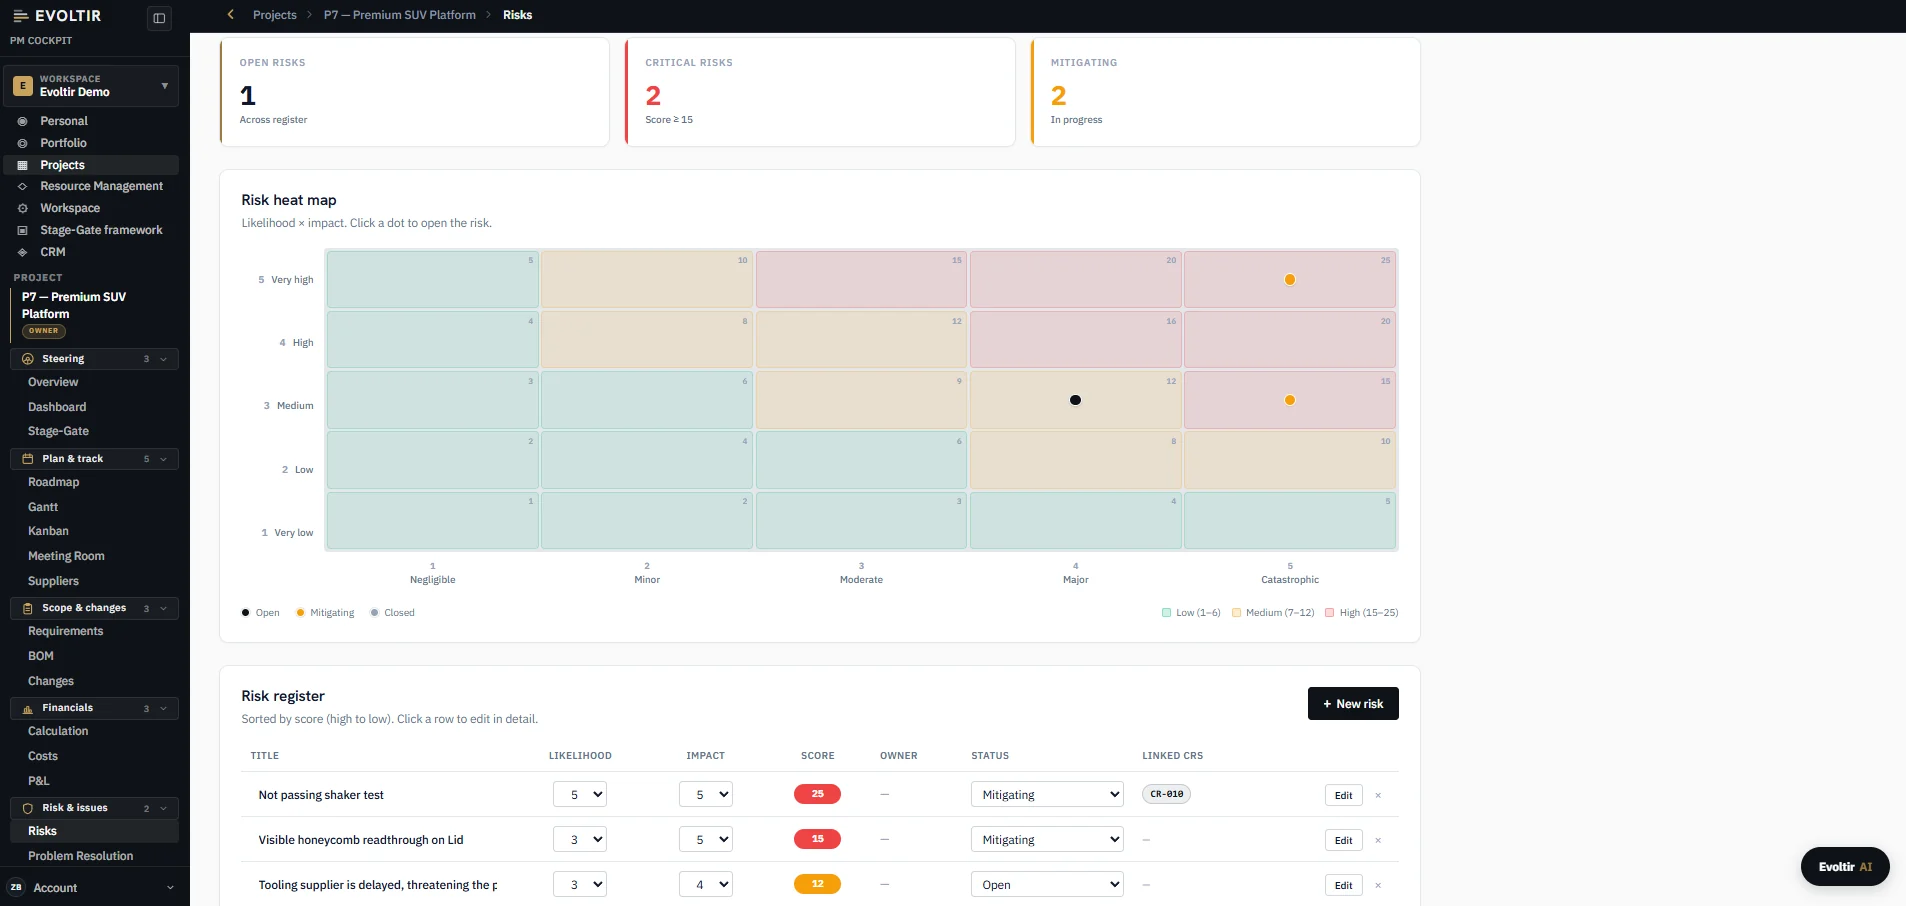Click the Stage-Gate framework icon
Screen dimensions: 1906x906
(x=22, y=230)
